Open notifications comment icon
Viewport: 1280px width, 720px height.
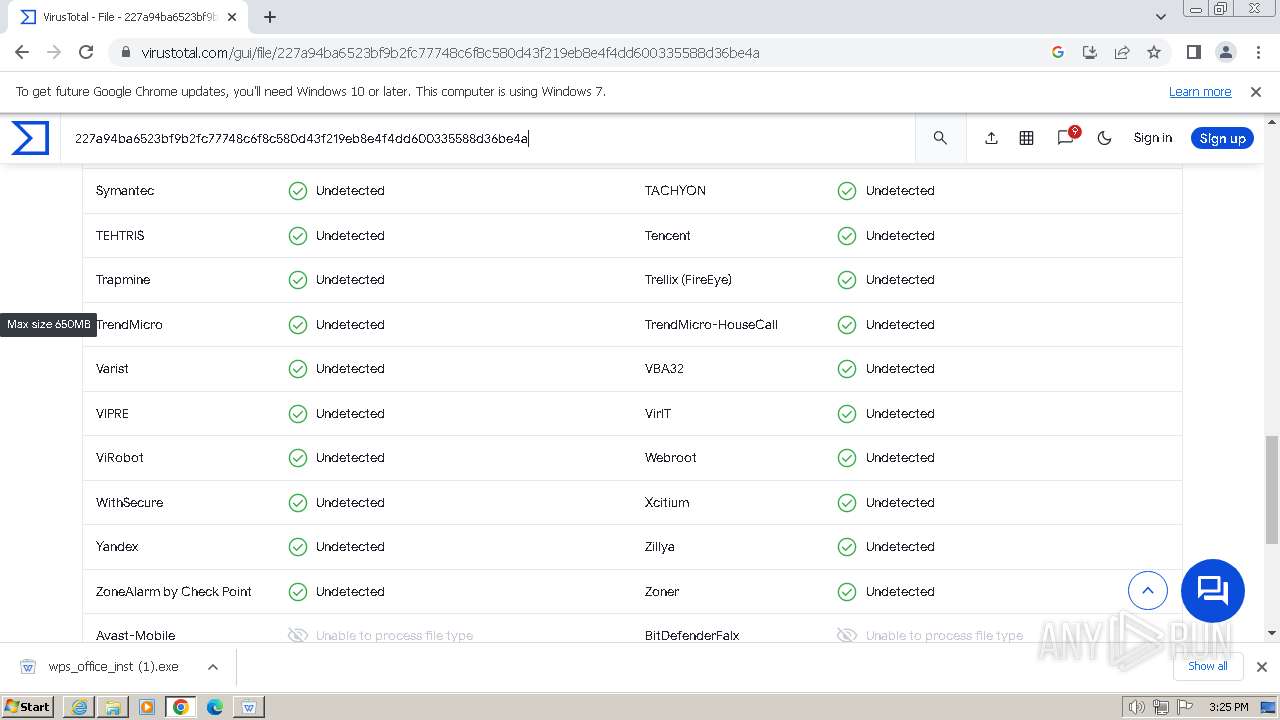click(x=1066, y=138)
